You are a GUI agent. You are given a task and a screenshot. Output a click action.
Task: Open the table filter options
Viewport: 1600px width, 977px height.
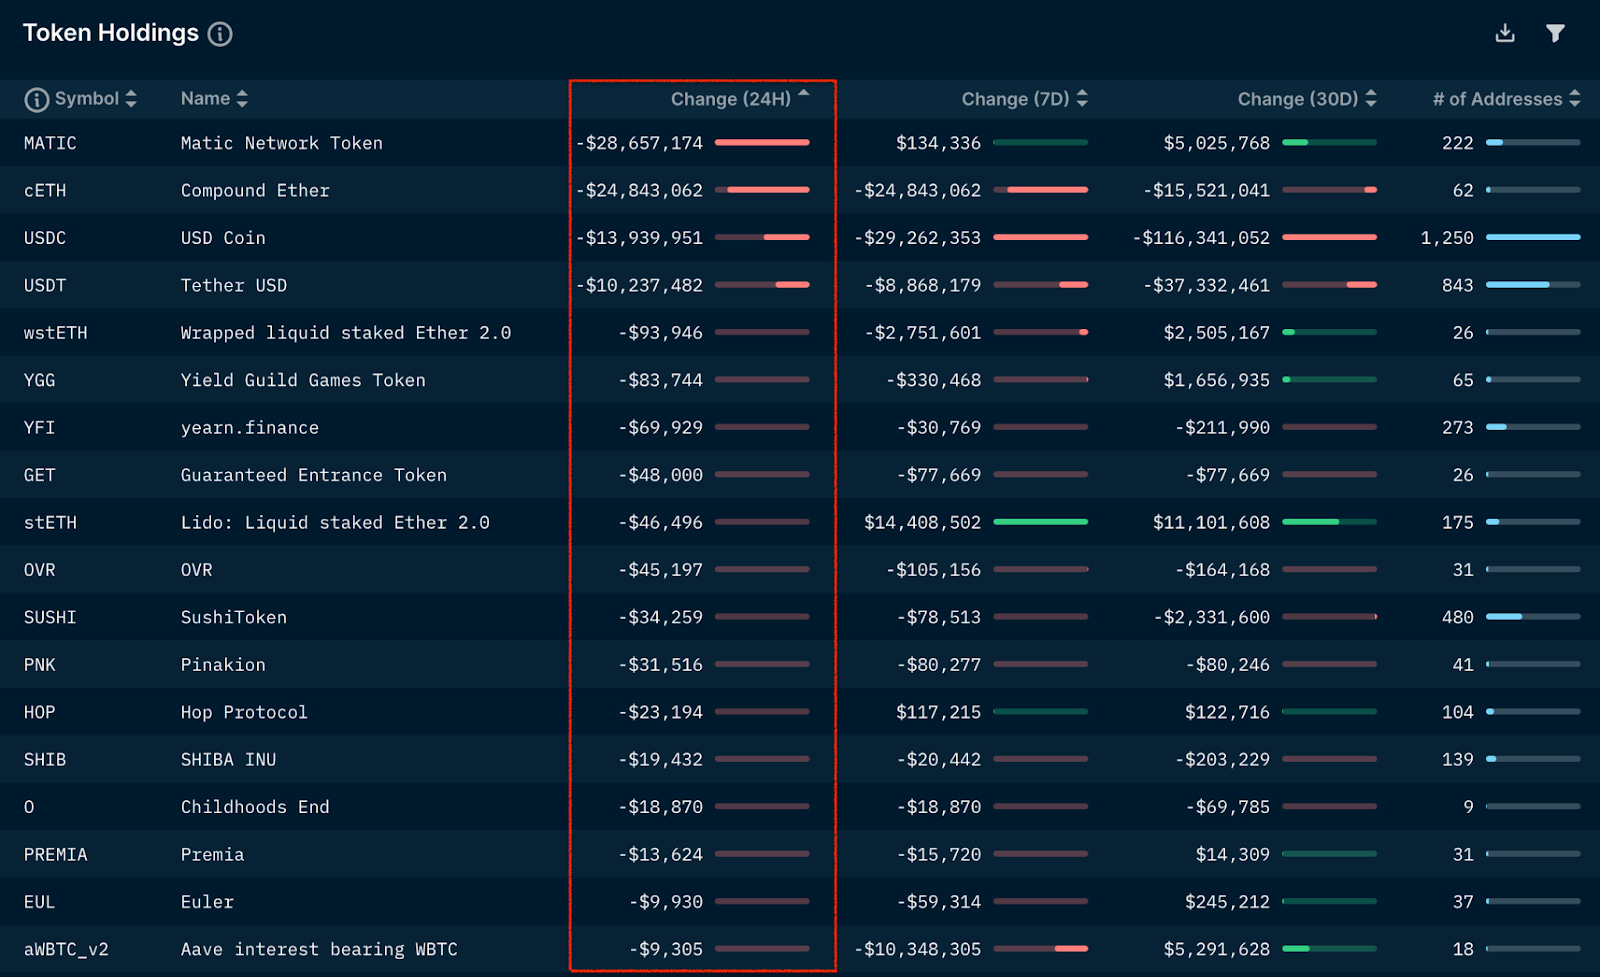1555,33
